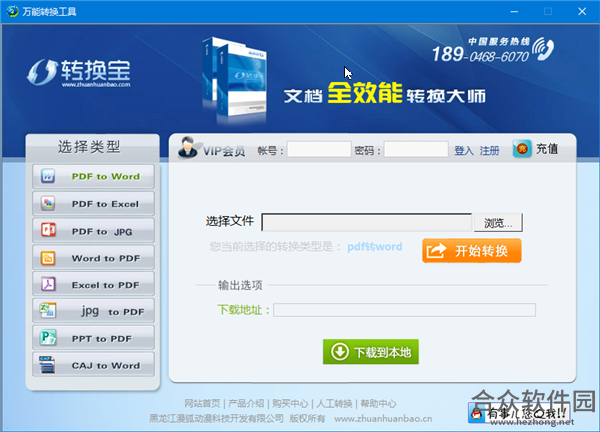This screenshot has width=600, height=432.
Task: Click the PDF icon beside Excel to PDF
Action: (48, 284)
